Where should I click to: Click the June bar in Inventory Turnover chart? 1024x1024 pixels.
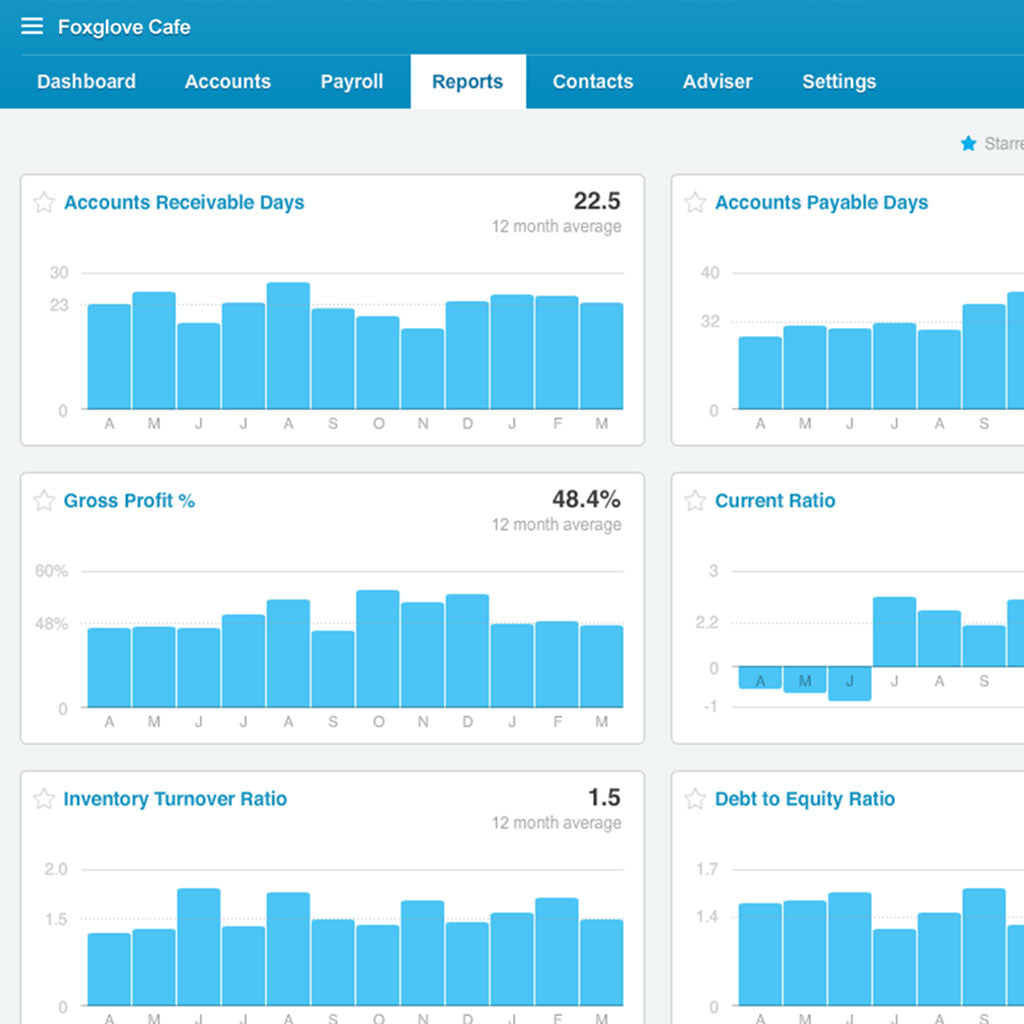[x=198, y=950]
